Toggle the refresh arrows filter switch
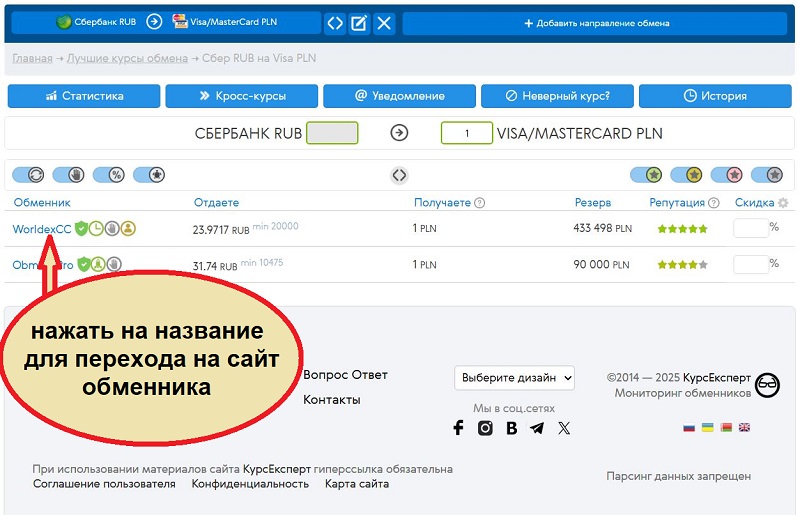Image resolution: width=800 pixels, height=515 pixels. (29, 175)
